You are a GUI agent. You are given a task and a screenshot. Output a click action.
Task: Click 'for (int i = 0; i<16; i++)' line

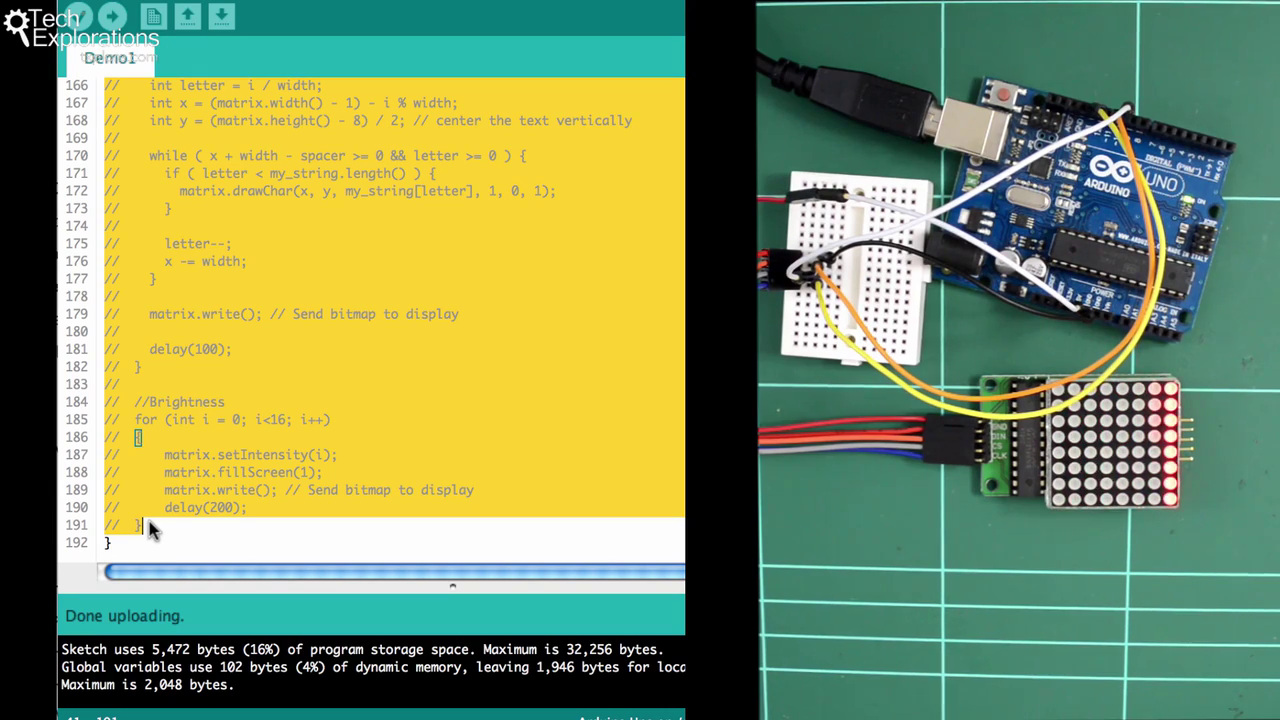(232, 420)
